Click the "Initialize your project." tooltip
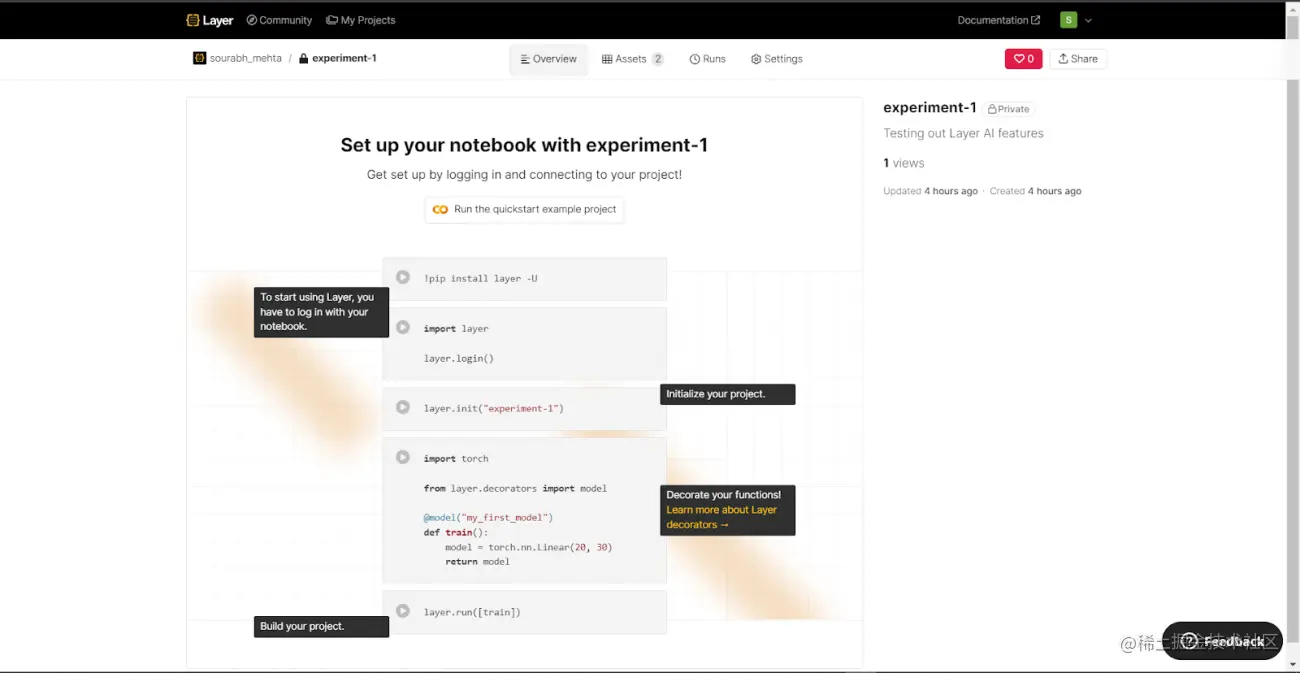 727,394
